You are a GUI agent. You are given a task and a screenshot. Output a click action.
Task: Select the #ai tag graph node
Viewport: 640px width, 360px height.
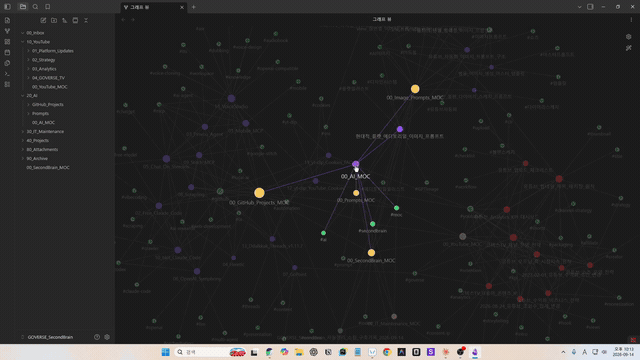click(x=323, y=233)
